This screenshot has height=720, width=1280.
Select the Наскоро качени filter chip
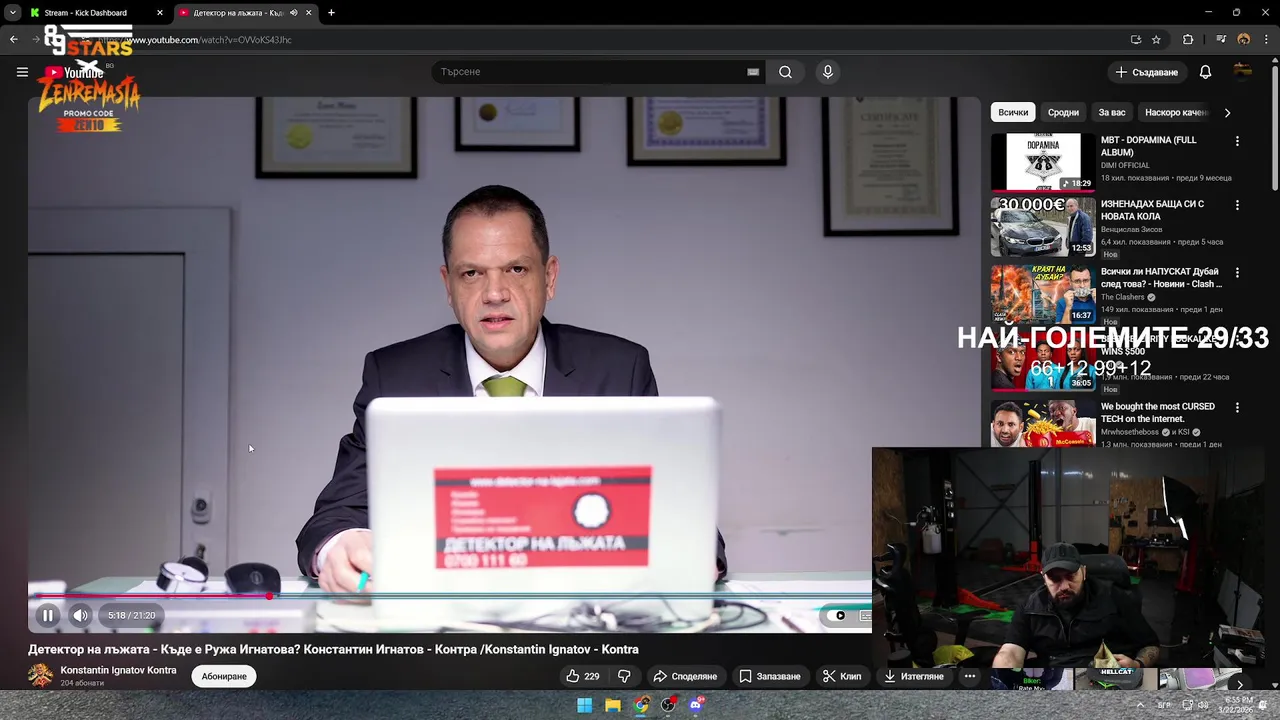tap(1176, 112)
